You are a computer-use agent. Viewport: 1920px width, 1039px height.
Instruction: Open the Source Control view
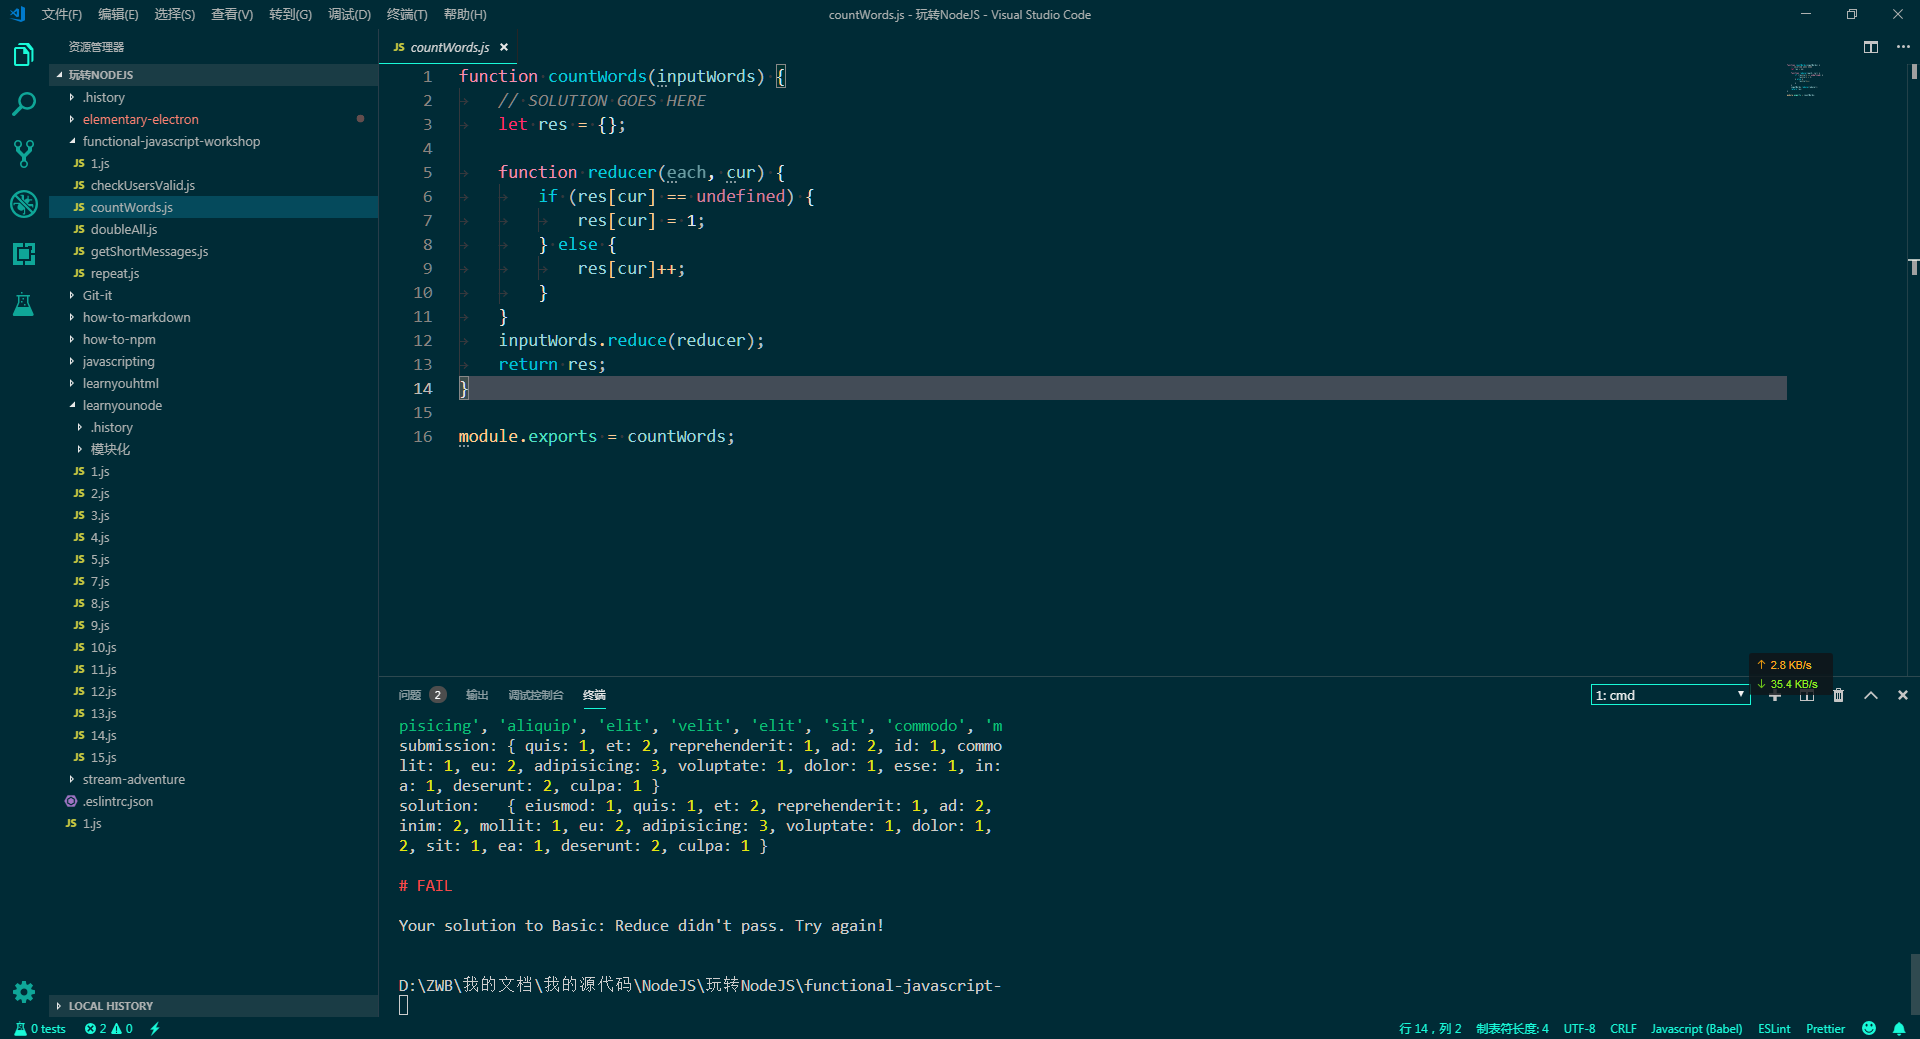(x=24, y=153)
